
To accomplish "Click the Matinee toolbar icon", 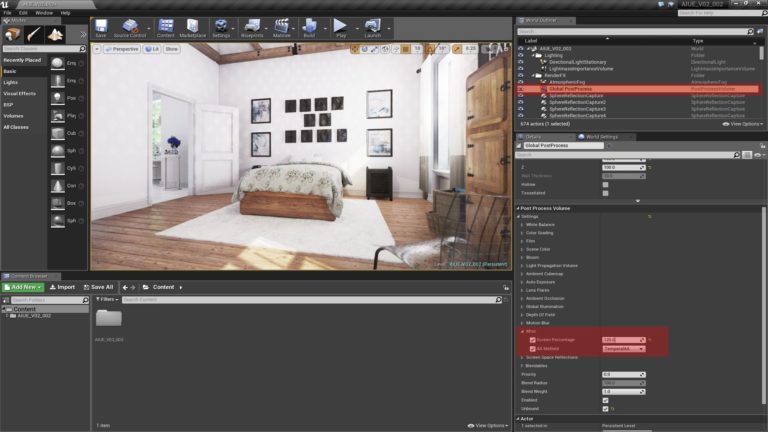I will click(282, 28).
